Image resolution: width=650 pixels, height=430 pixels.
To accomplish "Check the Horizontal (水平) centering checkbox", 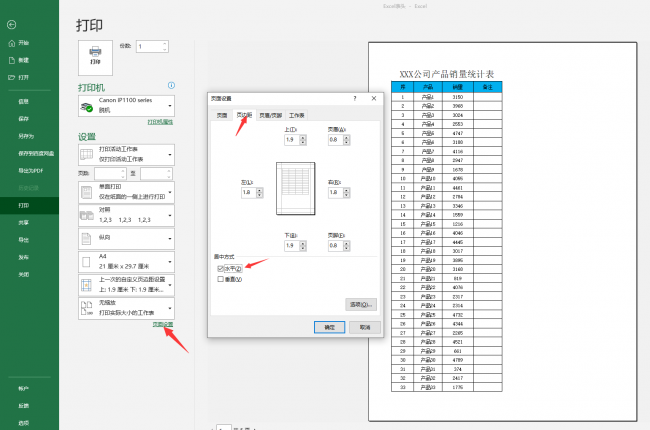I will (x=220, y=269).
